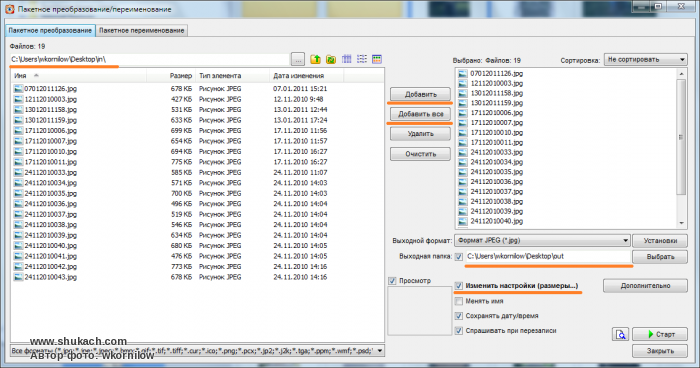Sort by the Размер column header
The width and height of the screenshot is (700, 368).
171,75
